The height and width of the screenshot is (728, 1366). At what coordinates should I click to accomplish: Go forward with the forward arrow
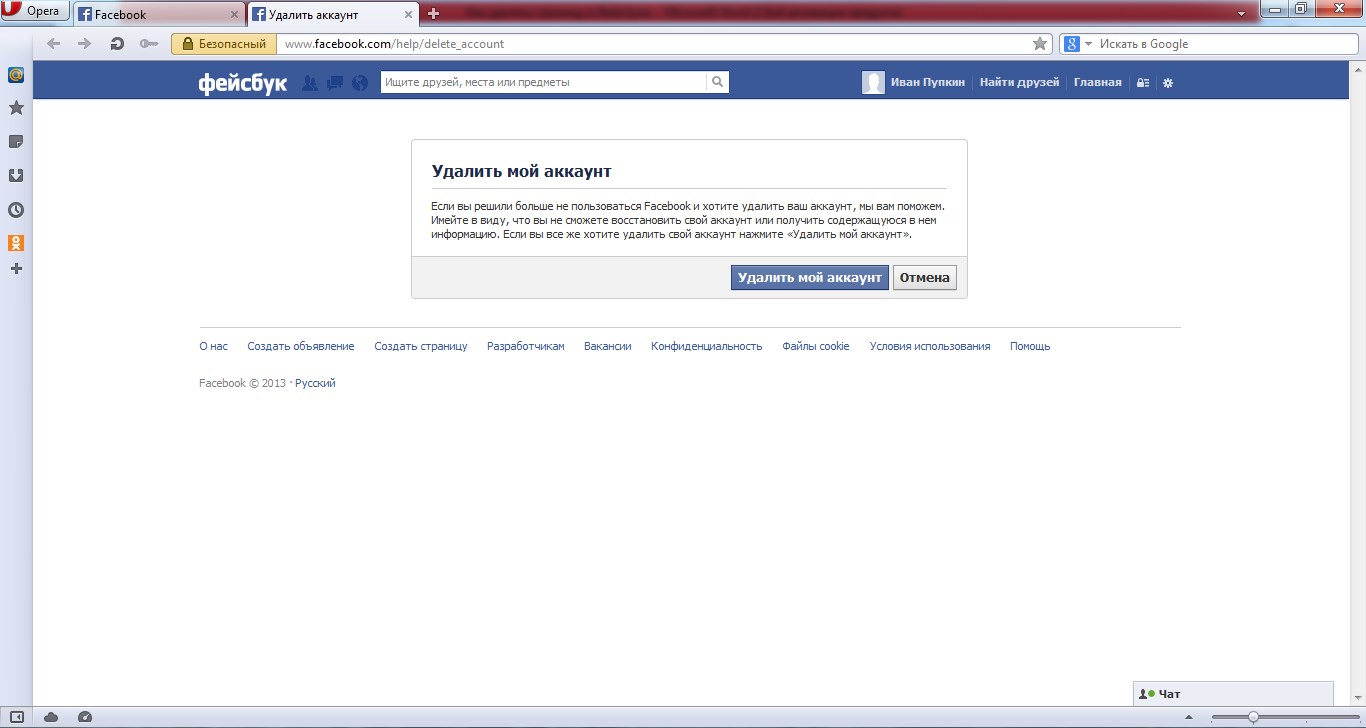(x=85, y=44)
